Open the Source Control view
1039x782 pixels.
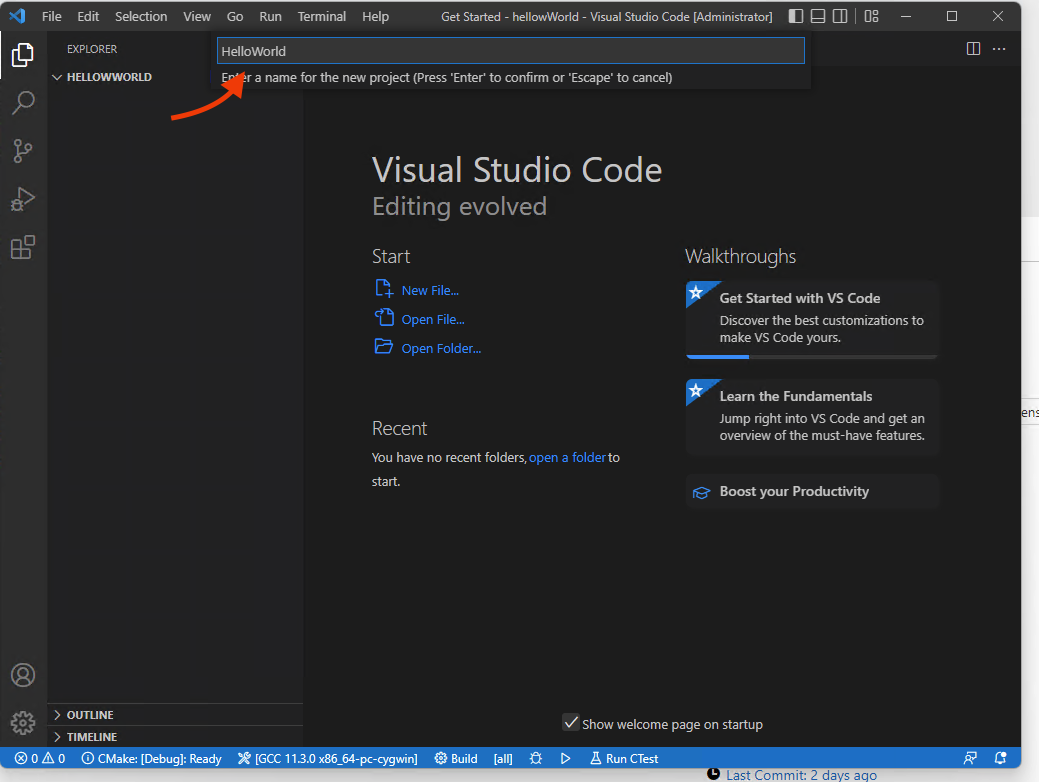pyautogui.click(x=22, y=151)
